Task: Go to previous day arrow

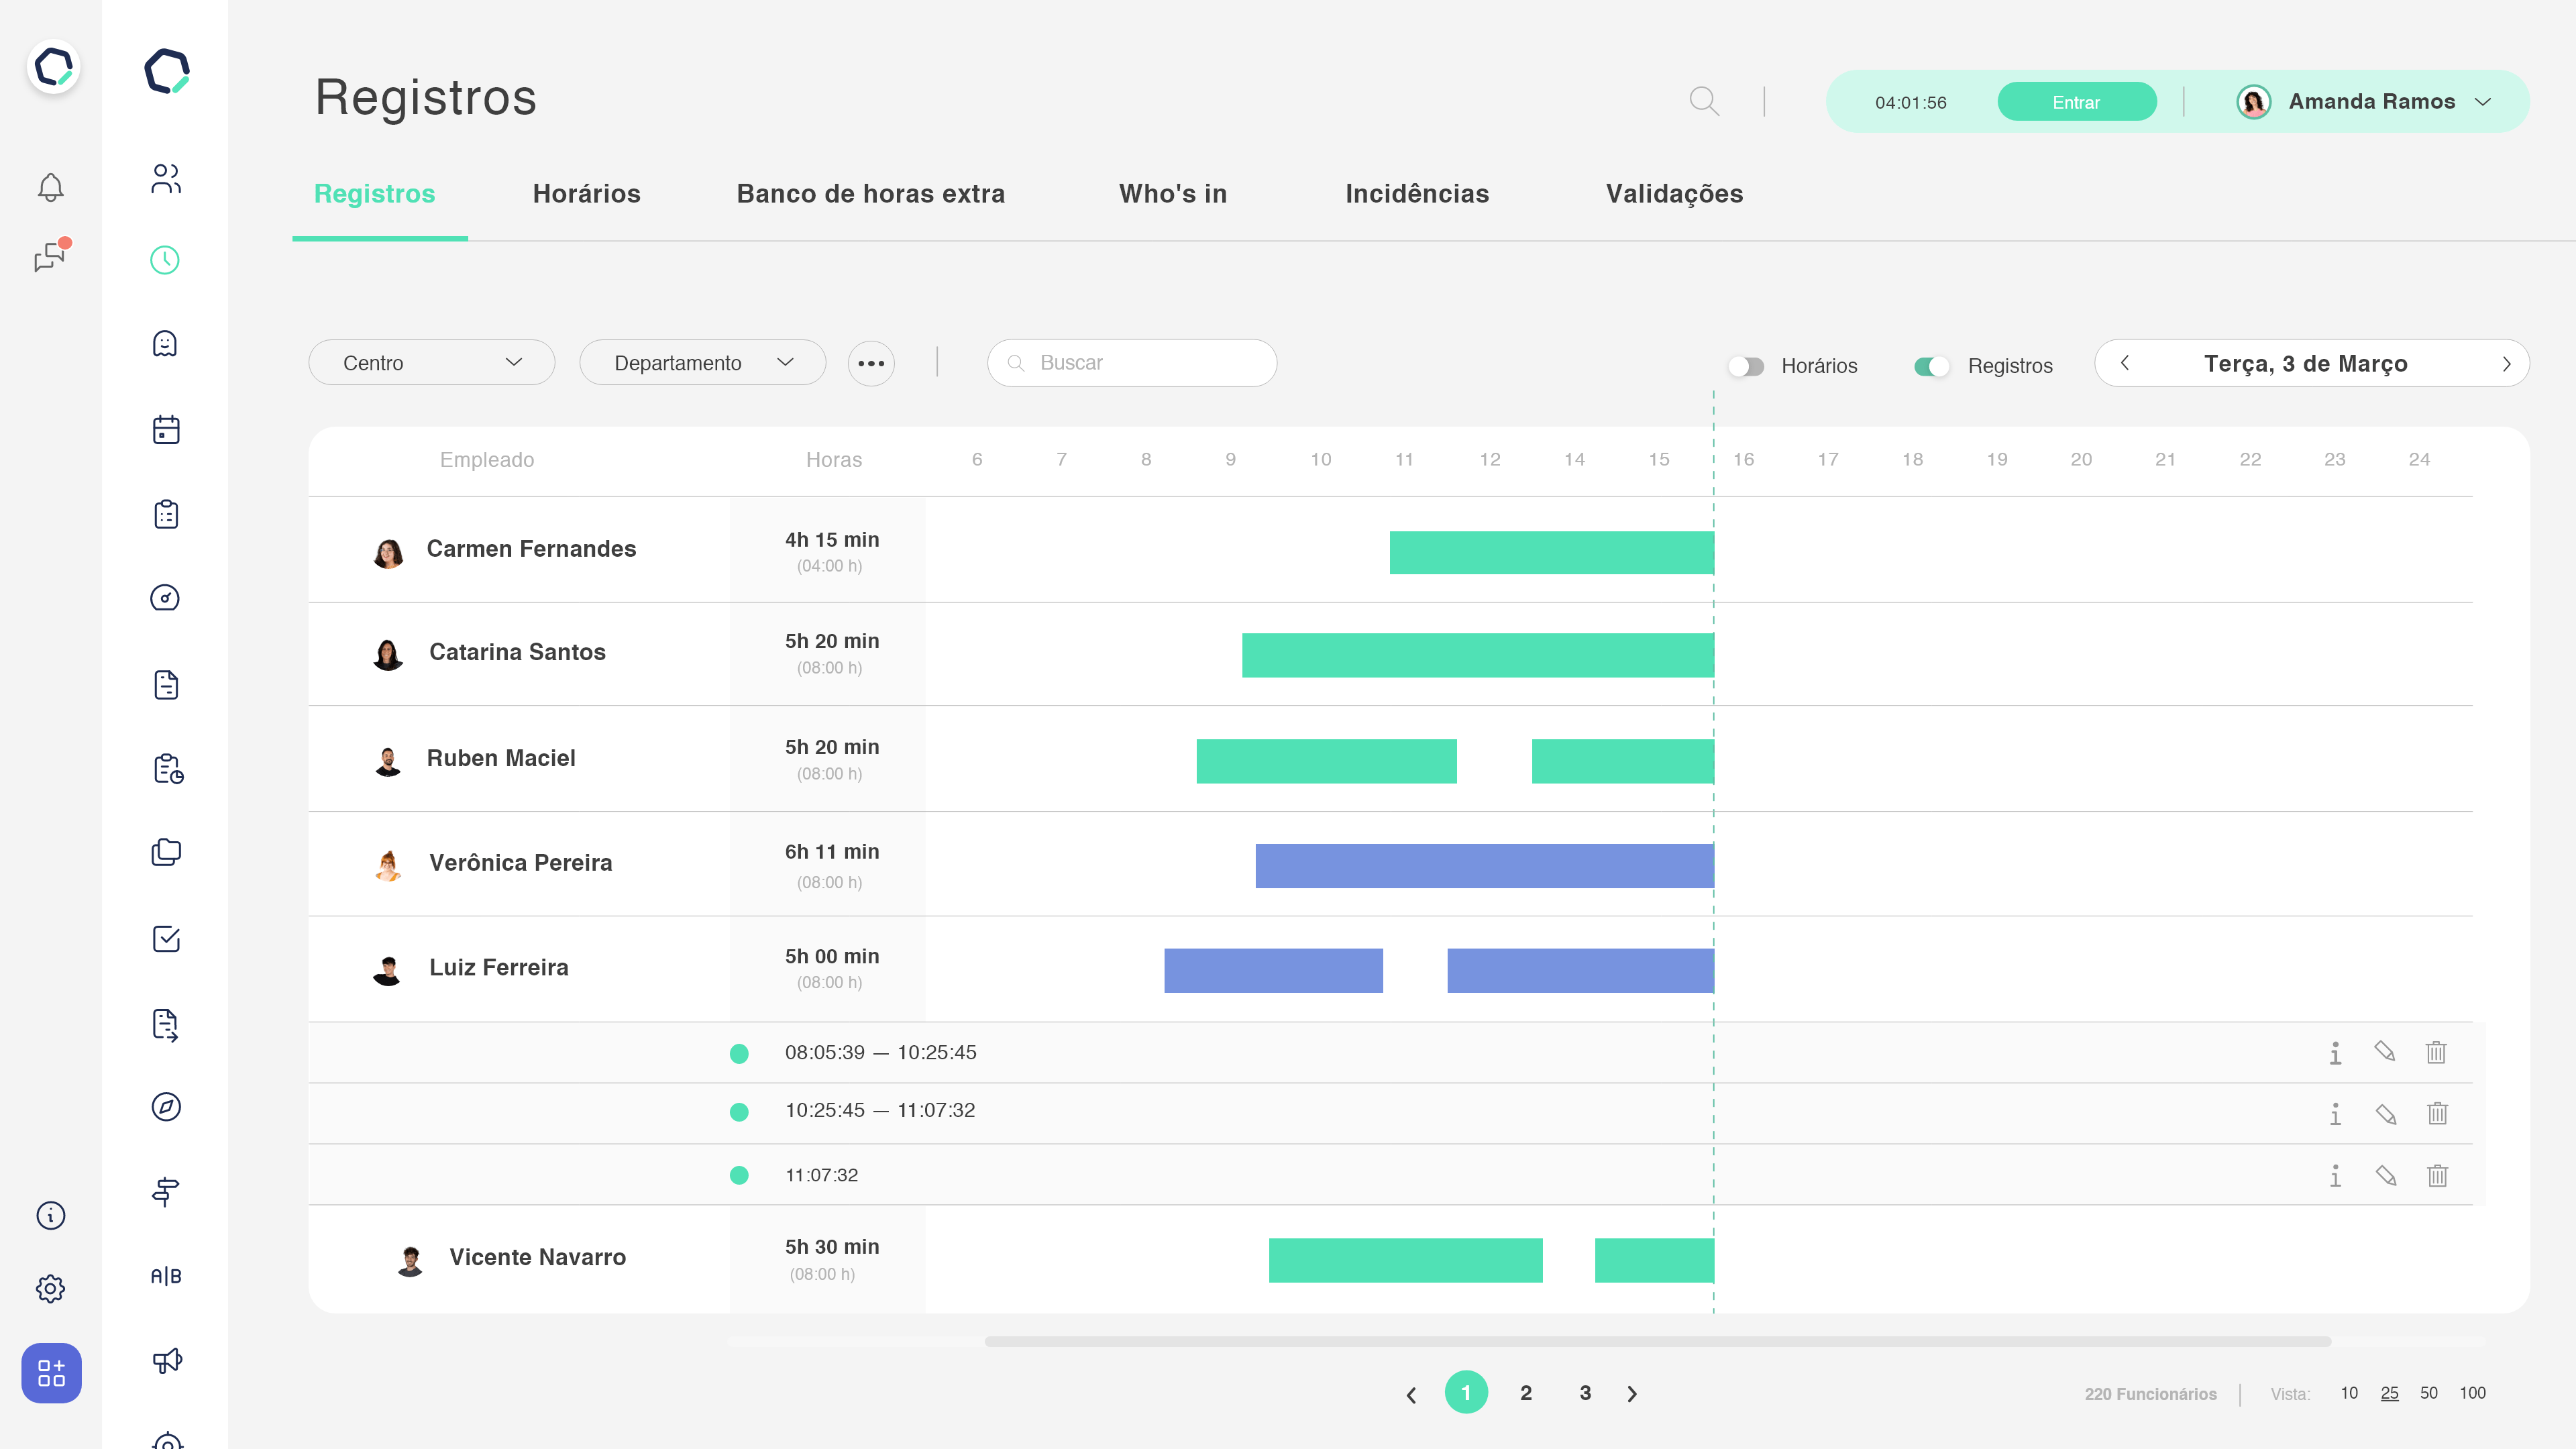Action: pyautogui.click(x=2125, y=363)
